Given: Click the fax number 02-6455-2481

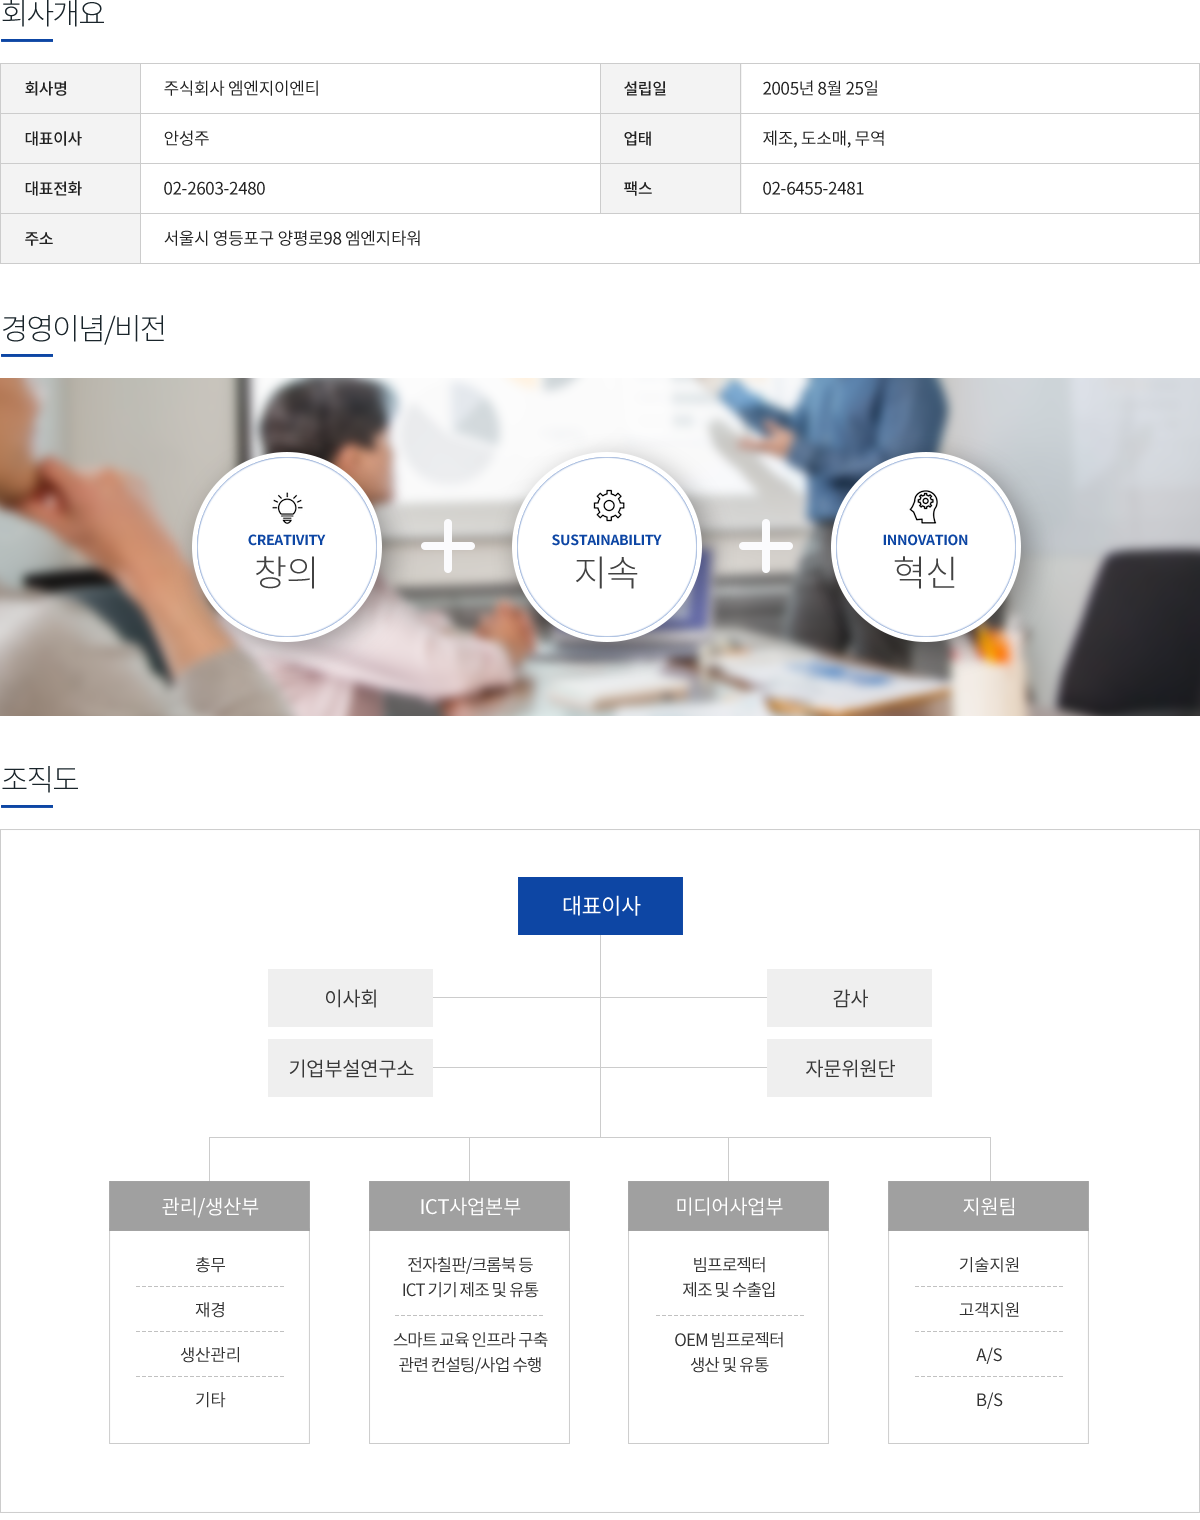Looking at the screenshot, I should click(x=813, y=188).
